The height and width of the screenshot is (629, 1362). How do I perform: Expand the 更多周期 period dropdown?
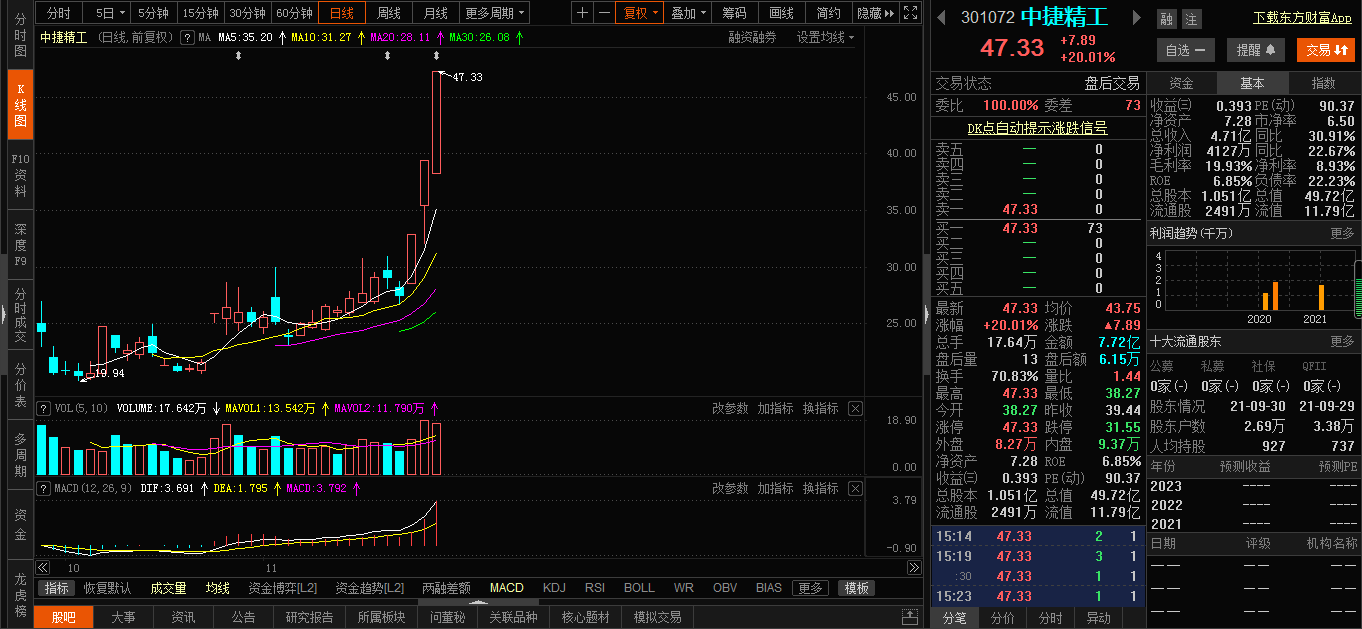[x=495, y=13]
